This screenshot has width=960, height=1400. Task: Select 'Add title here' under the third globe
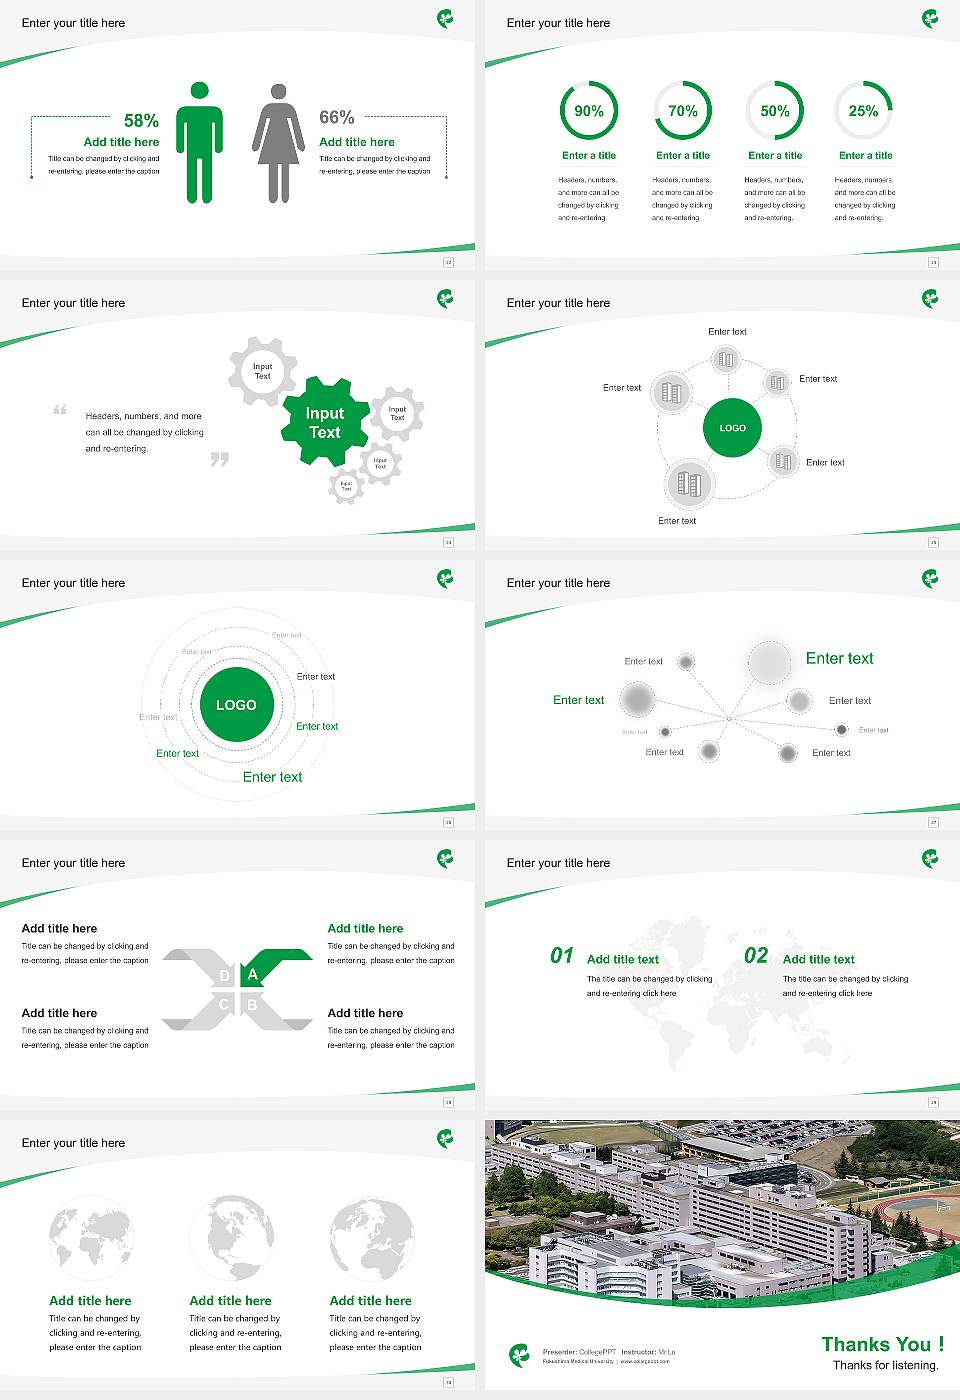pos(371,1301)
